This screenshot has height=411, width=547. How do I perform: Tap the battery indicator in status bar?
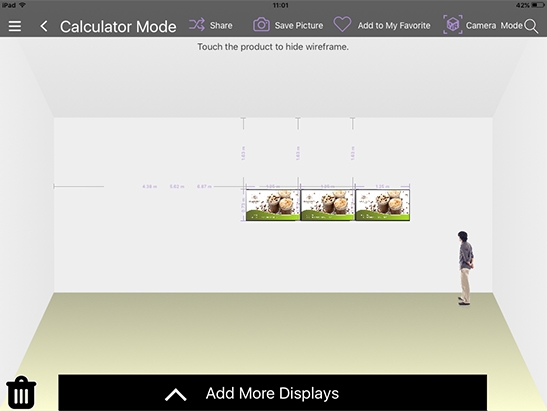(x=537, y=5)
